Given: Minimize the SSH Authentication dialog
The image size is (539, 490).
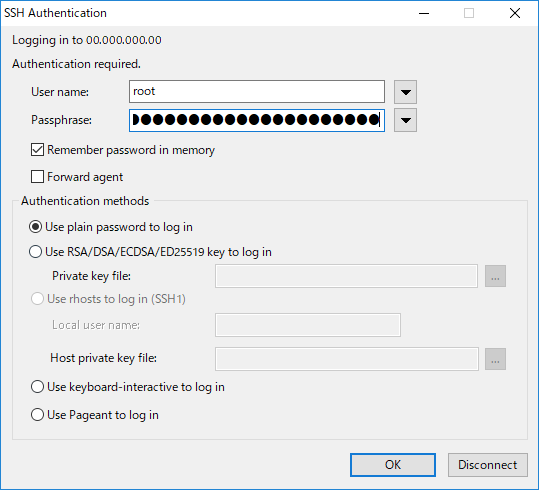Looking at the screenshot, I should pos(424,13).
